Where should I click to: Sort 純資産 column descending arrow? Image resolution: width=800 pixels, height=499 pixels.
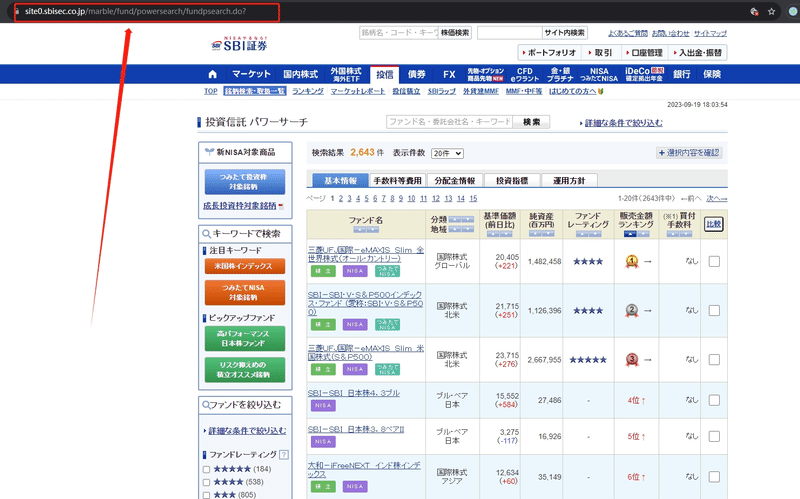point(548,234)
